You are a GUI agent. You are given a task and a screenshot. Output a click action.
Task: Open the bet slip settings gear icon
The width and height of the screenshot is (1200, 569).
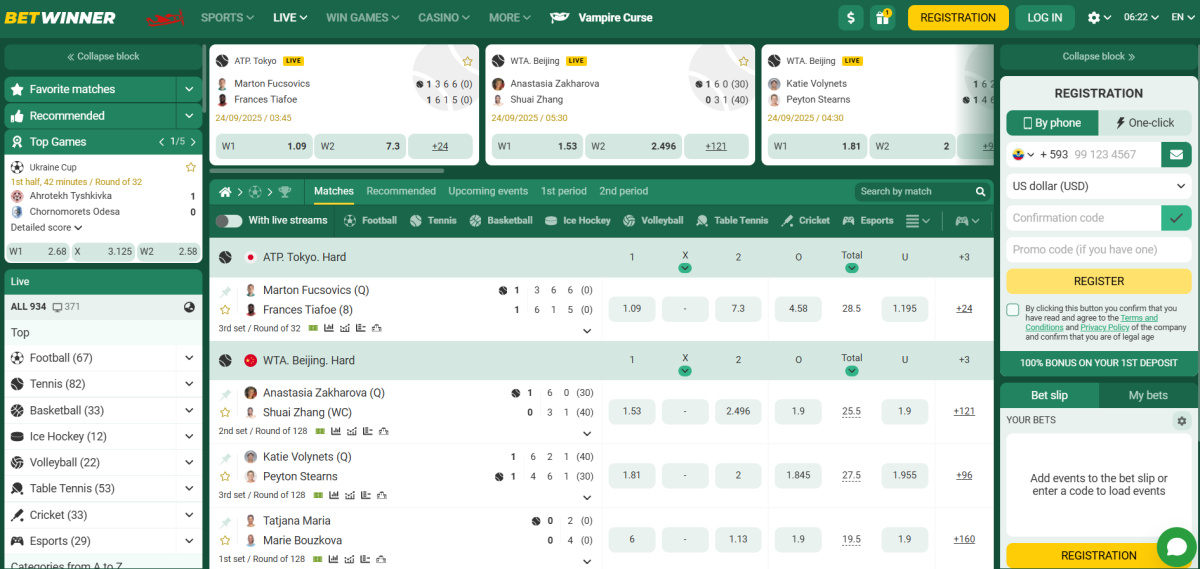[x=1181, y=421]
